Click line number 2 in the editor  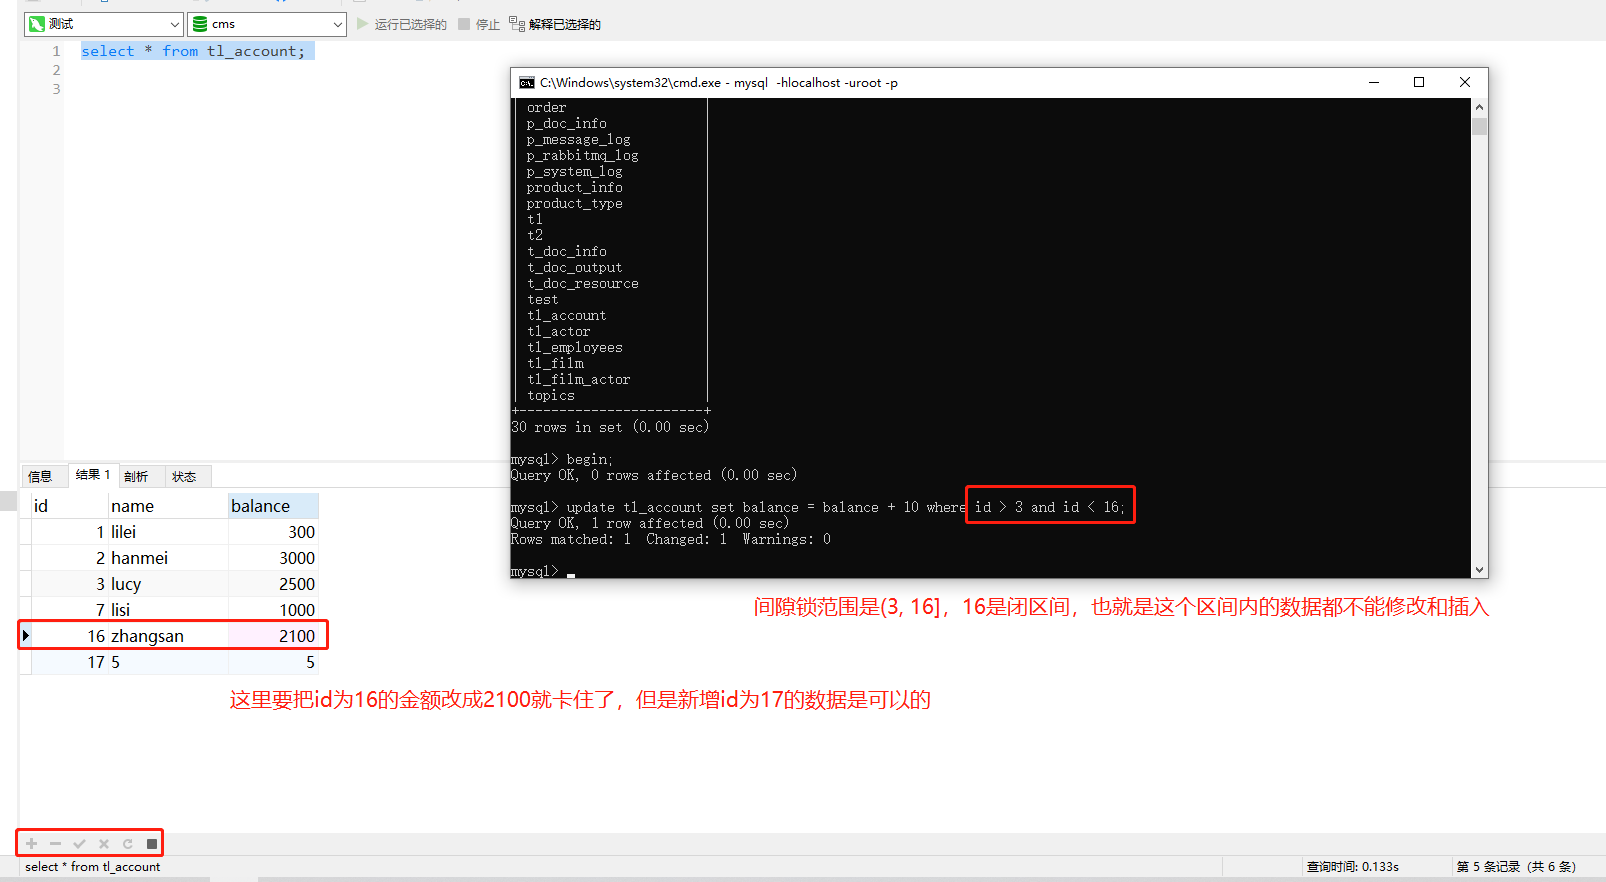point(56,70)
